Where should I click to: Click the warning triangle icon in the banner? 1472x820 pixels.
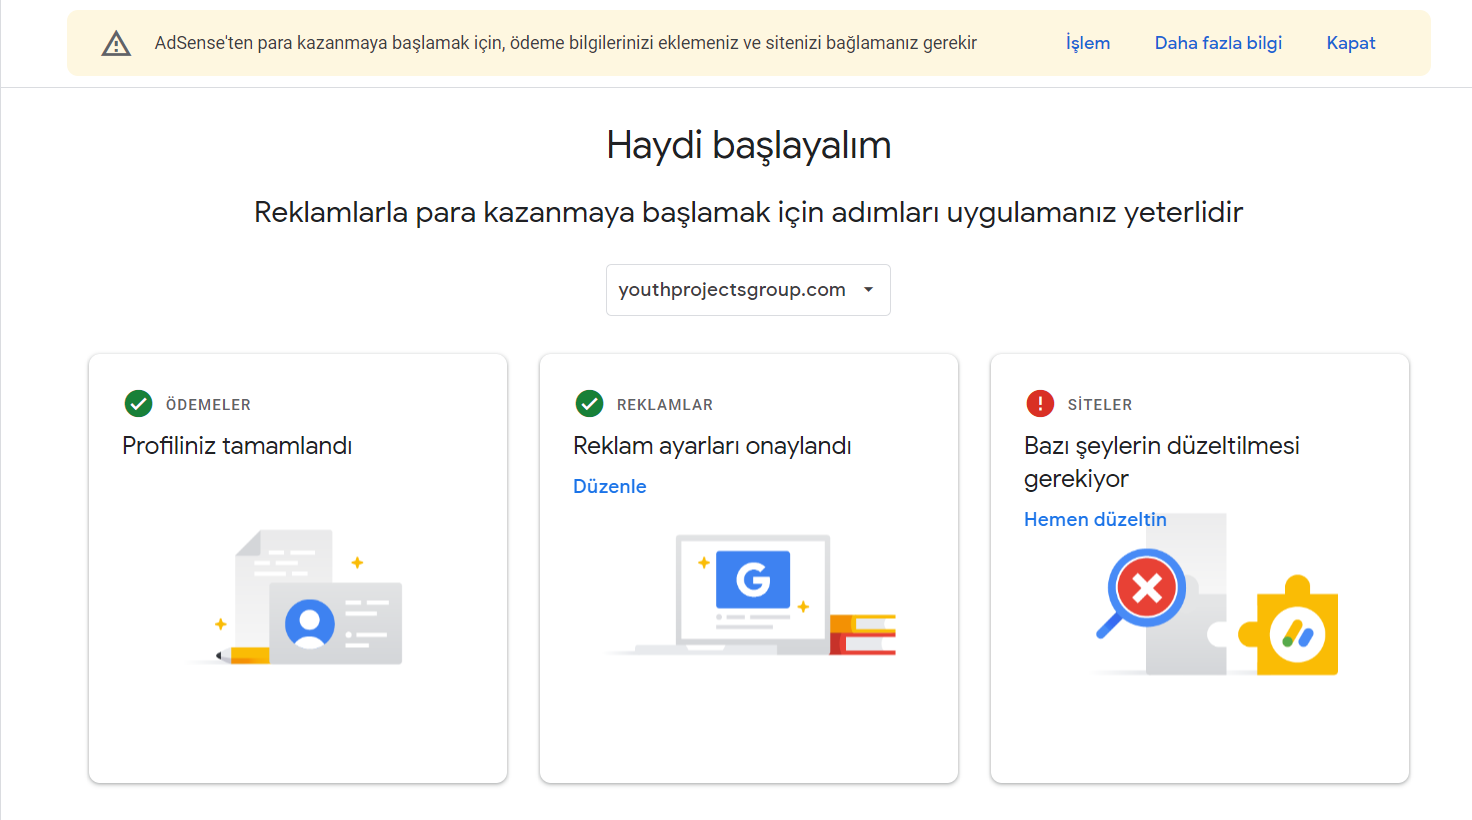pyautogui.click(x=116, y=43)
